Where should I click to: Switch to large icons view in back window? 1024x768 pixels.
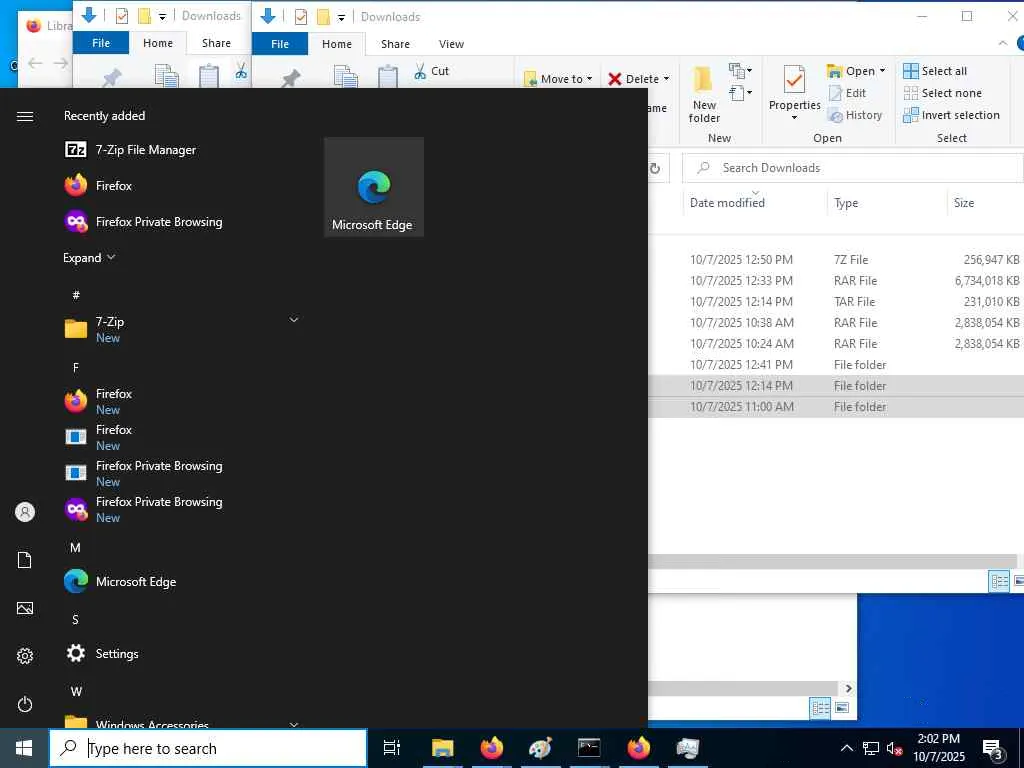(x=842, y=707)
